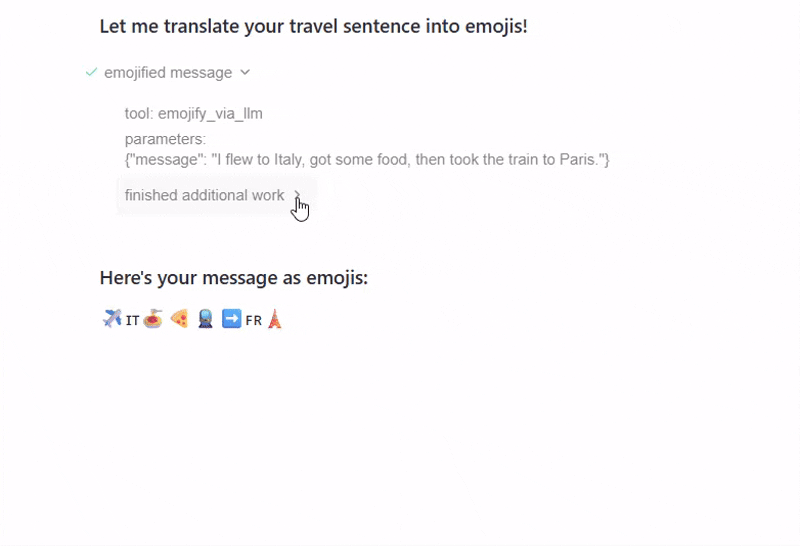
Task: Click the FR flag code text
Action: coord(254,321)
